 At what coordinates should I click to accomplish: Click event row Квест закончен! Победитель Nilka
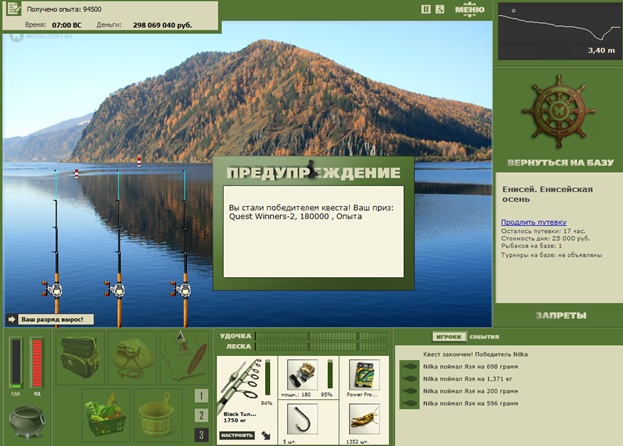click(x=476, y=354)
